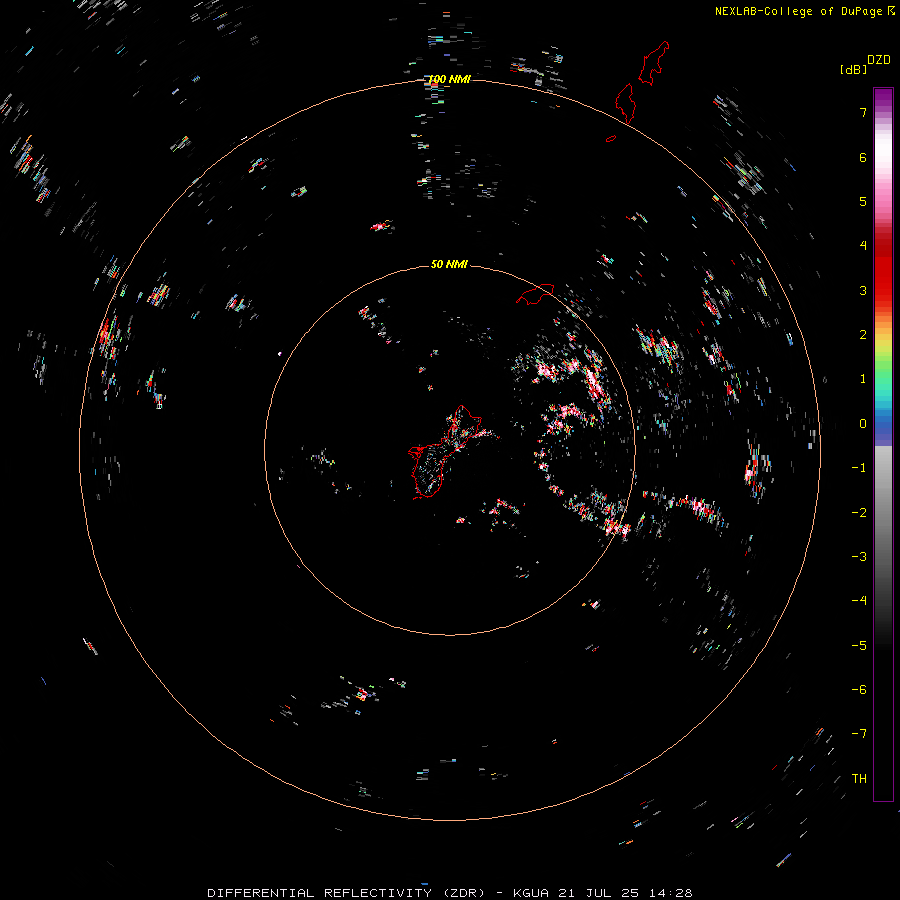Click the 0 dB value on the color scale
Viewport: 900px width, 900px height.
pos(863,424)
